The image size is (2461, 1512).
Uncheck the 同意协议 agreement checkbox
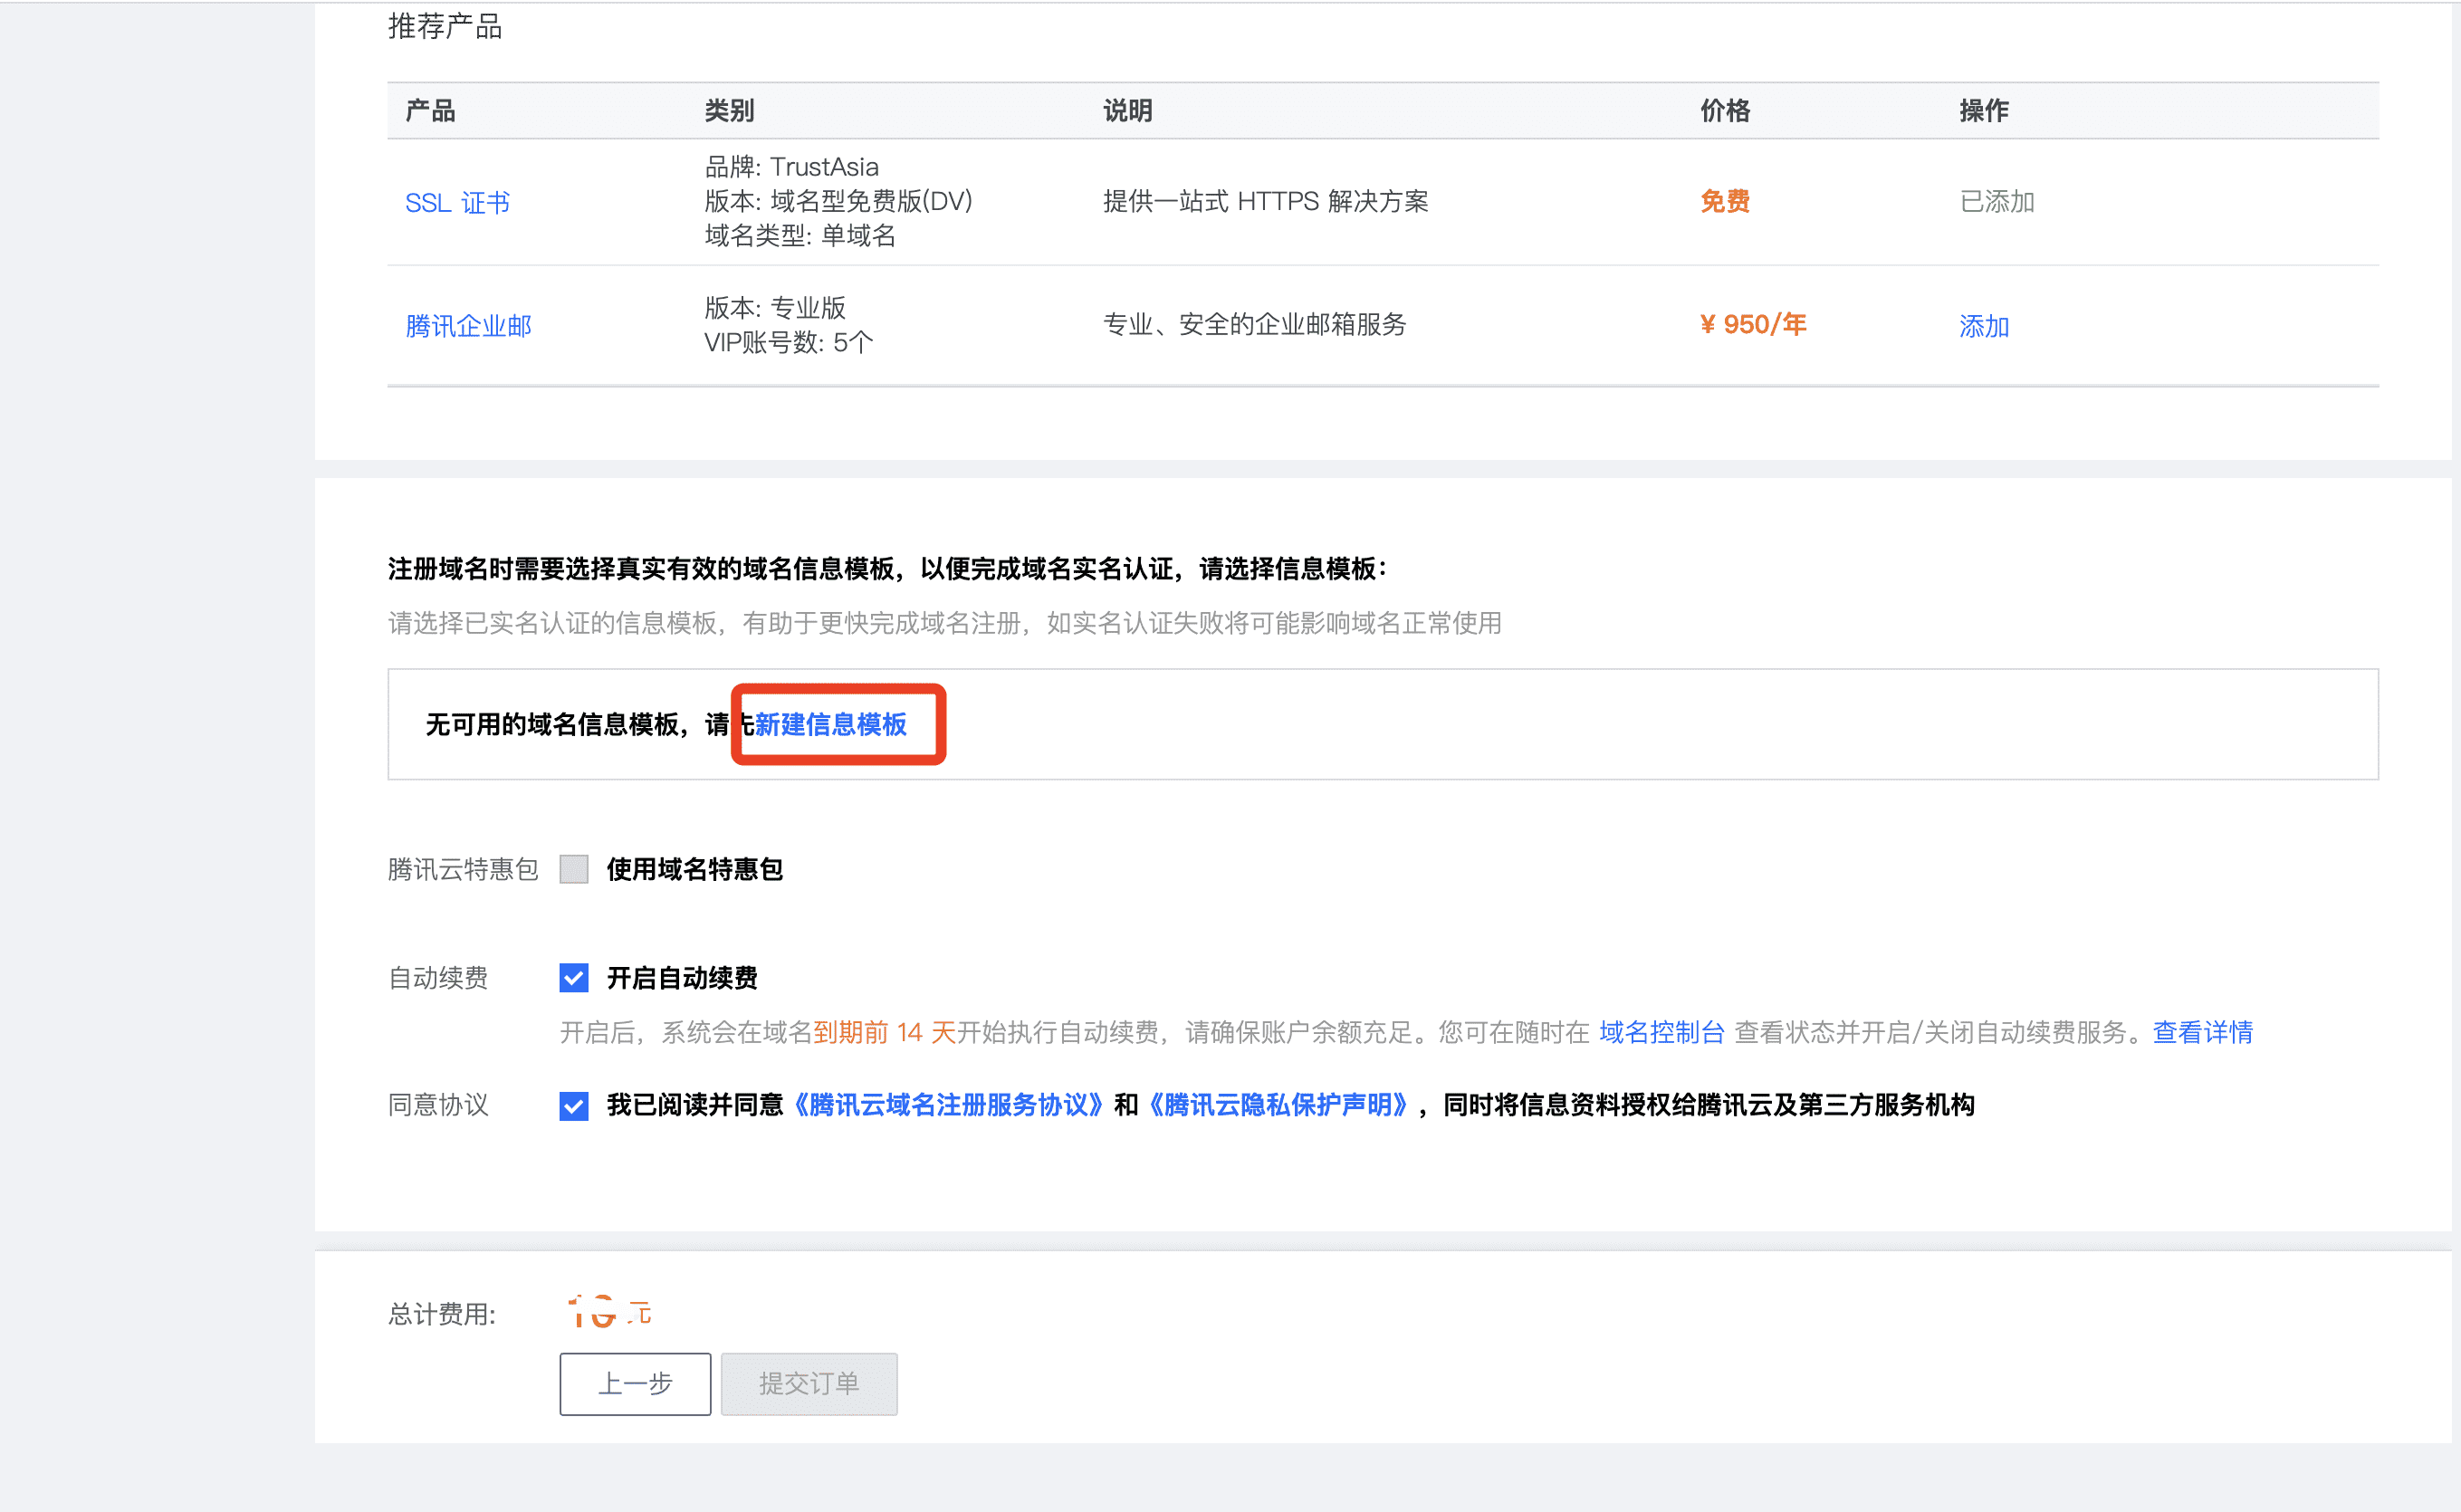click(574, 1106)
